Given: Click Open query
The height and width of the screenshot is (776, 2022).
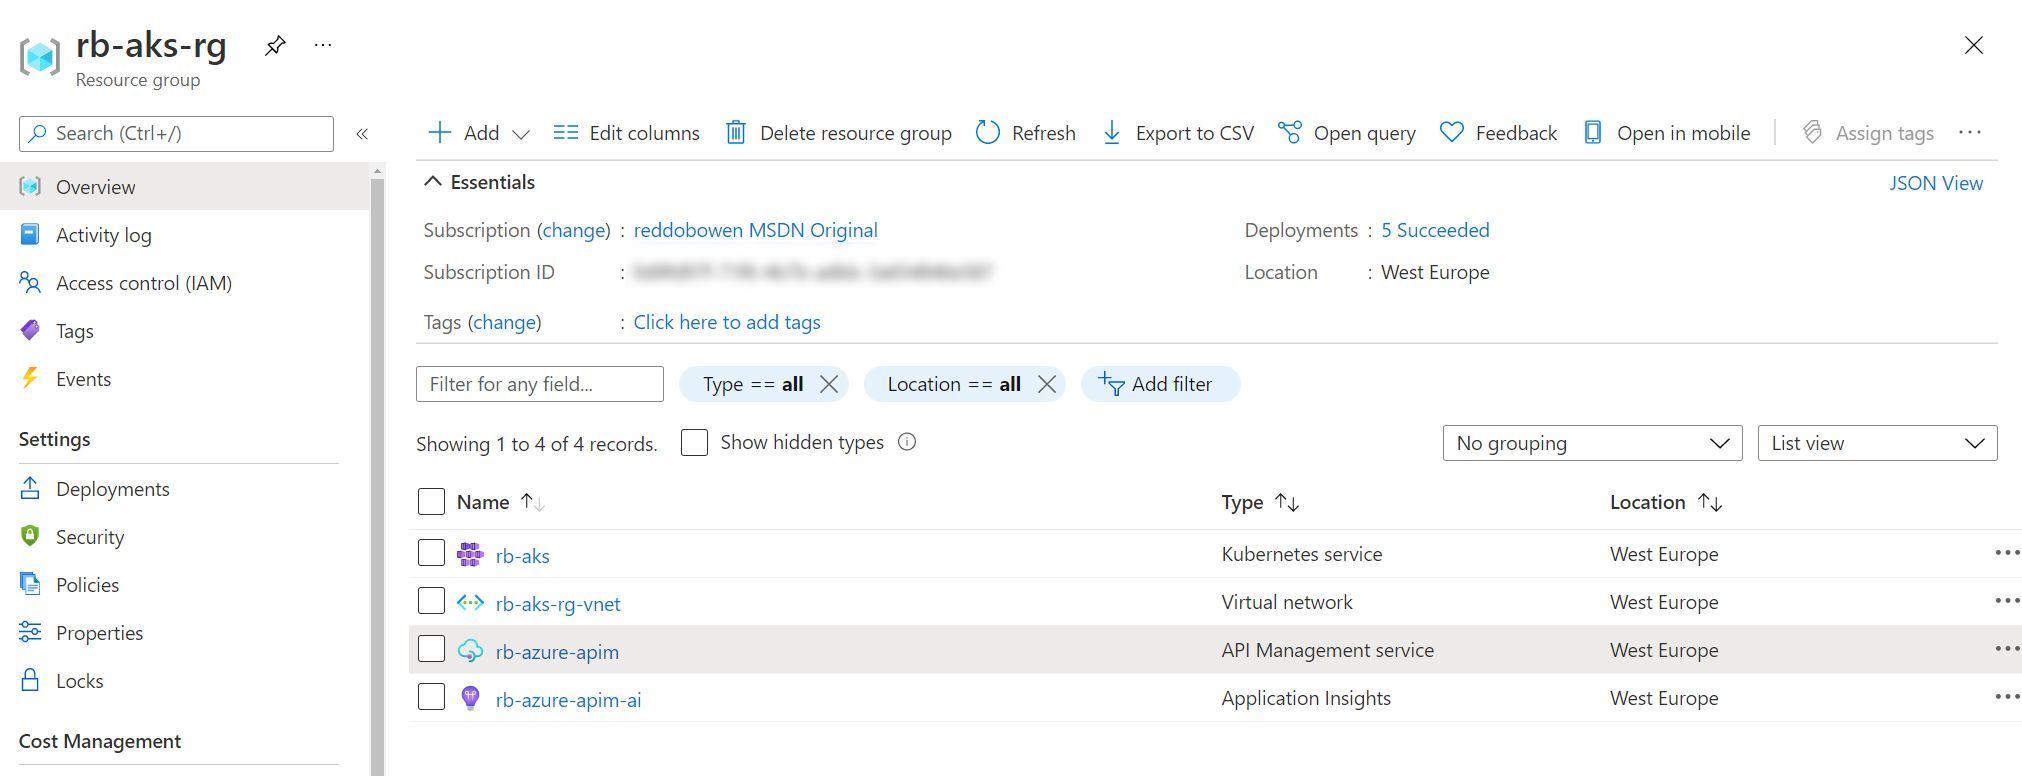Looking at the screenshot, I should point(1347,133).
